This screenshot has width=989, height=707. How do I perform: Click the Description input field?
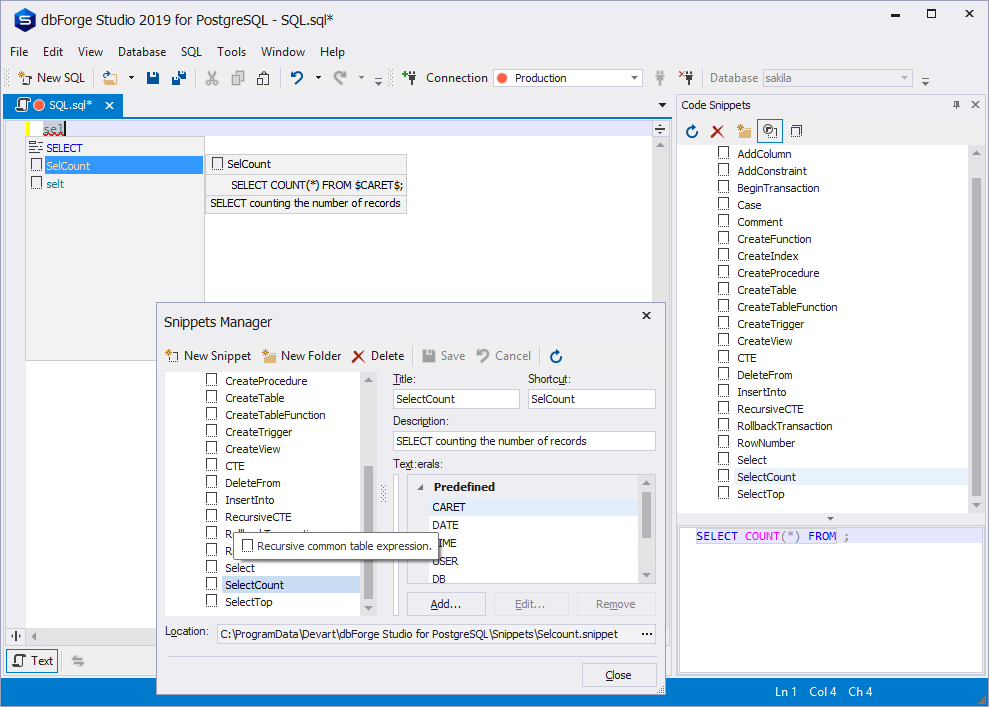[524, 441]
